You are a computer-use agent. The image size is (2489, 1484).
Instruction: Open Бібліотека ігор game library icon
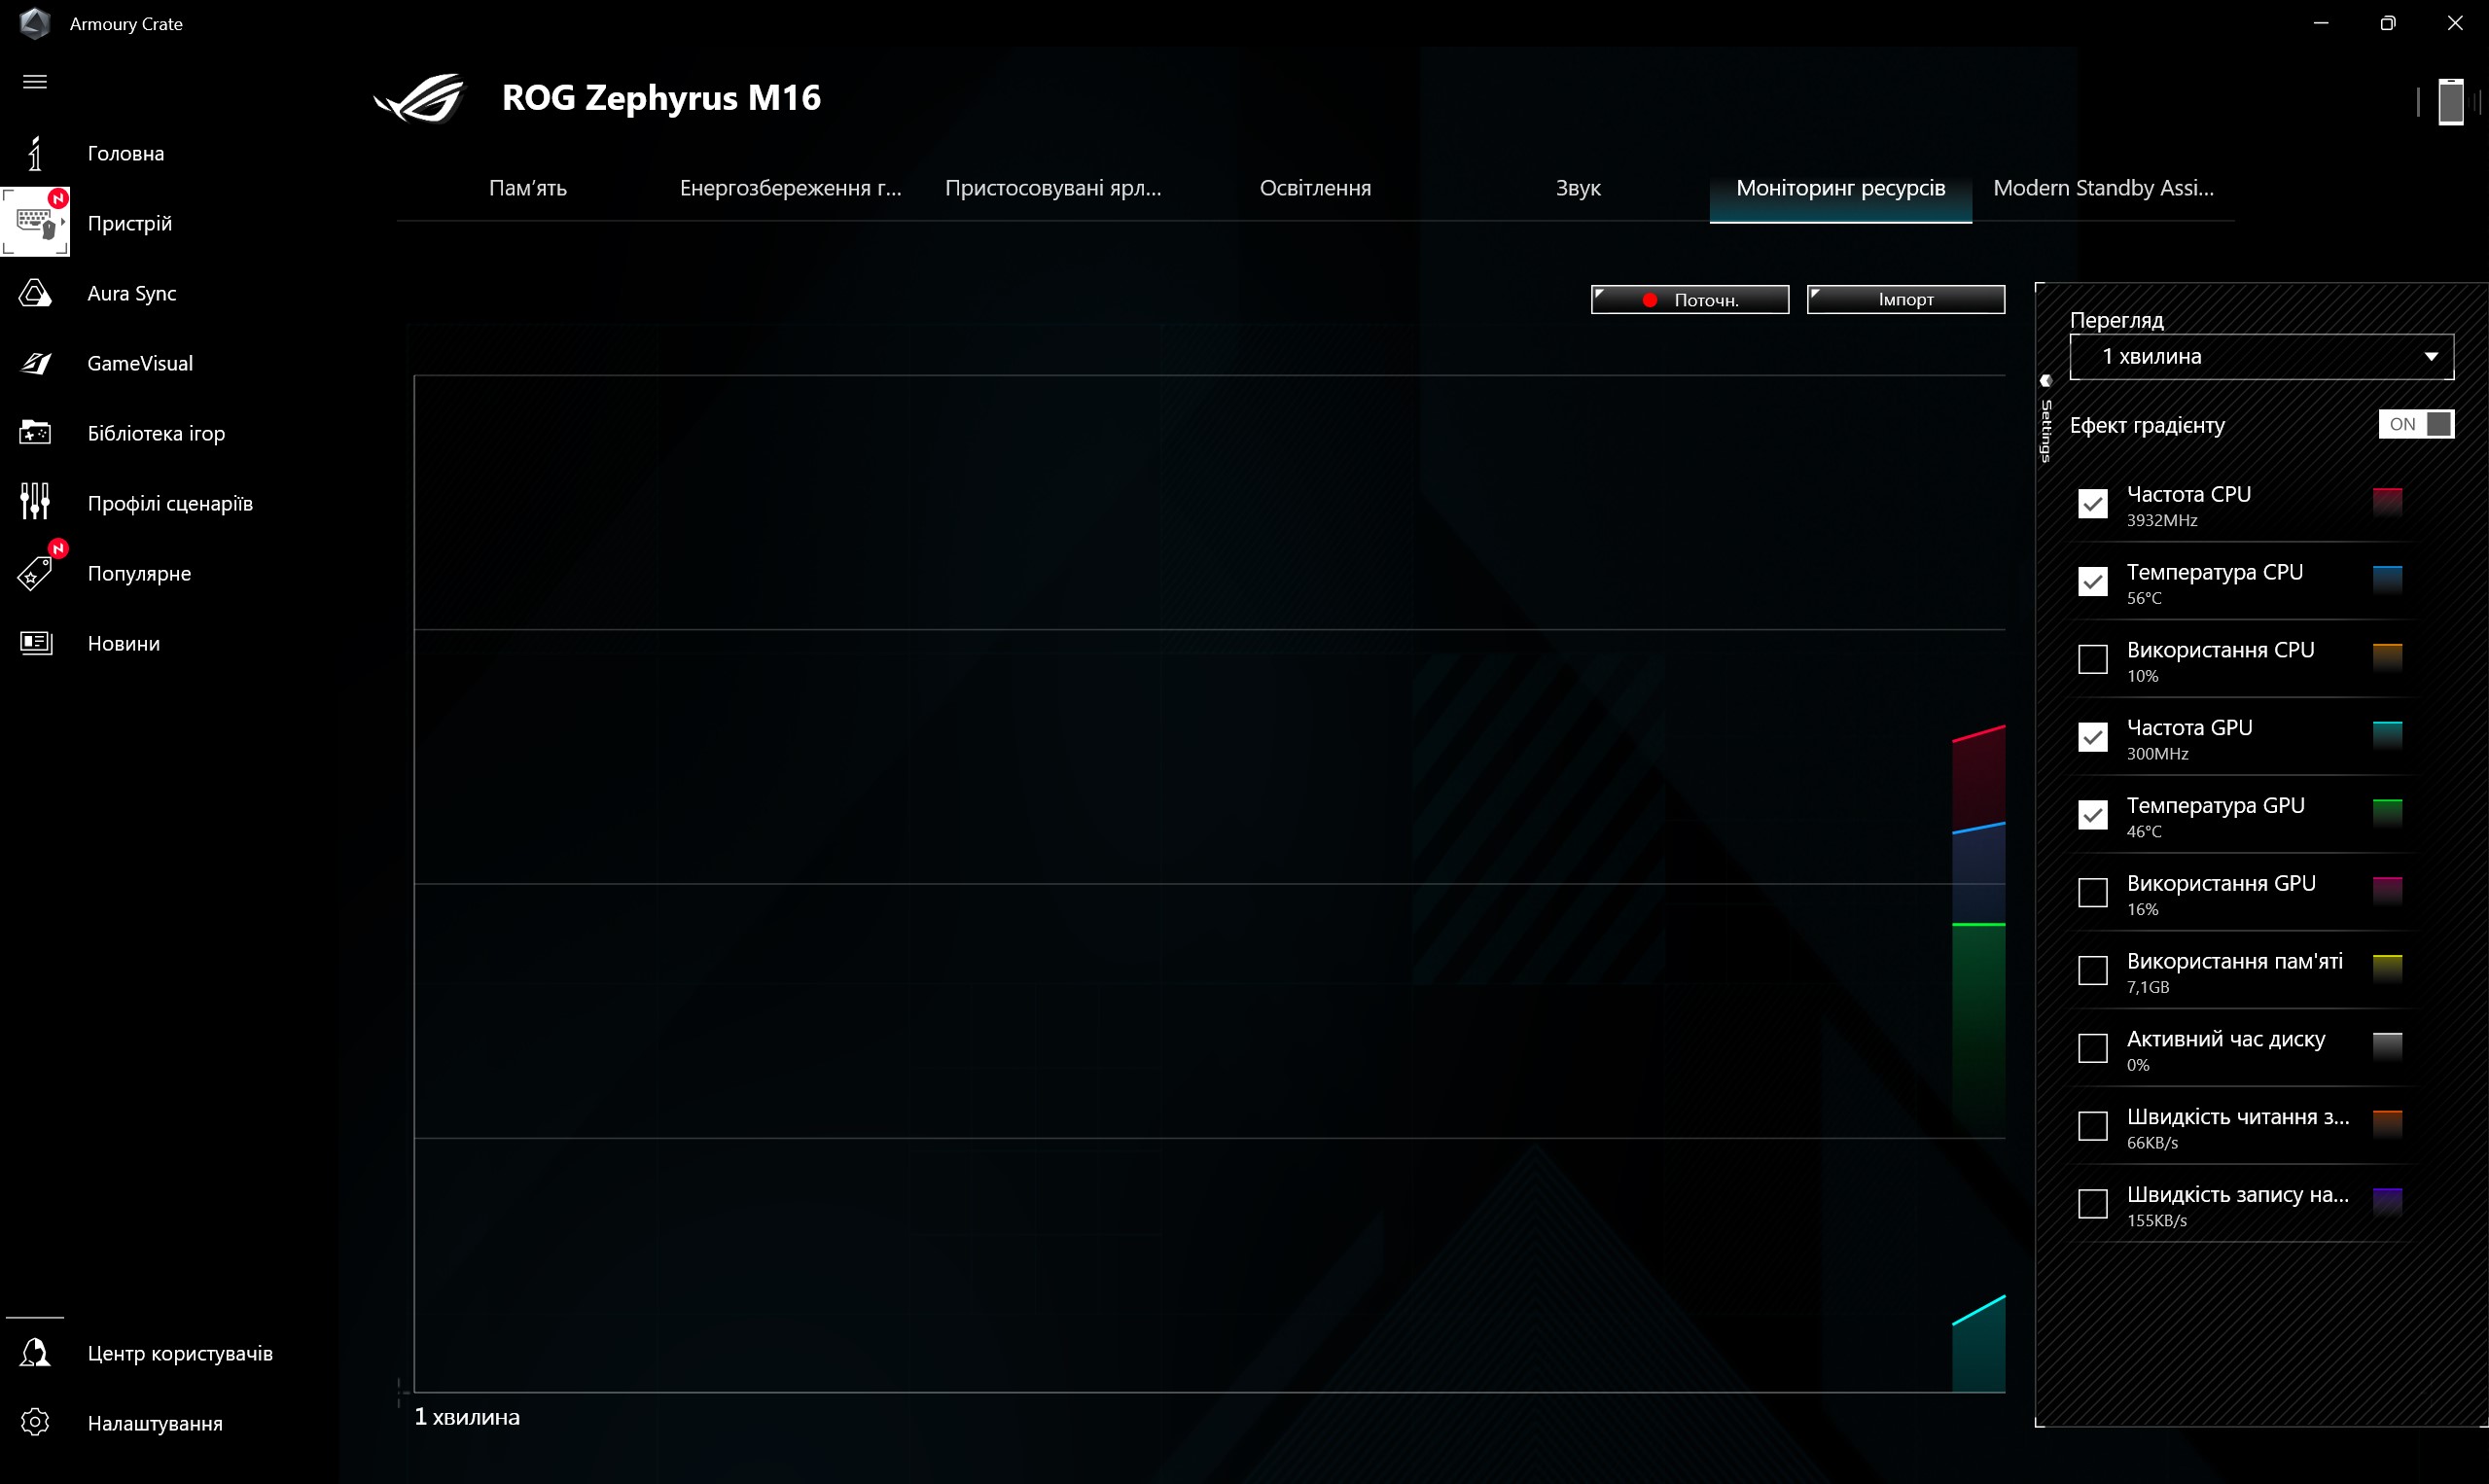click(x=35, y=433)
